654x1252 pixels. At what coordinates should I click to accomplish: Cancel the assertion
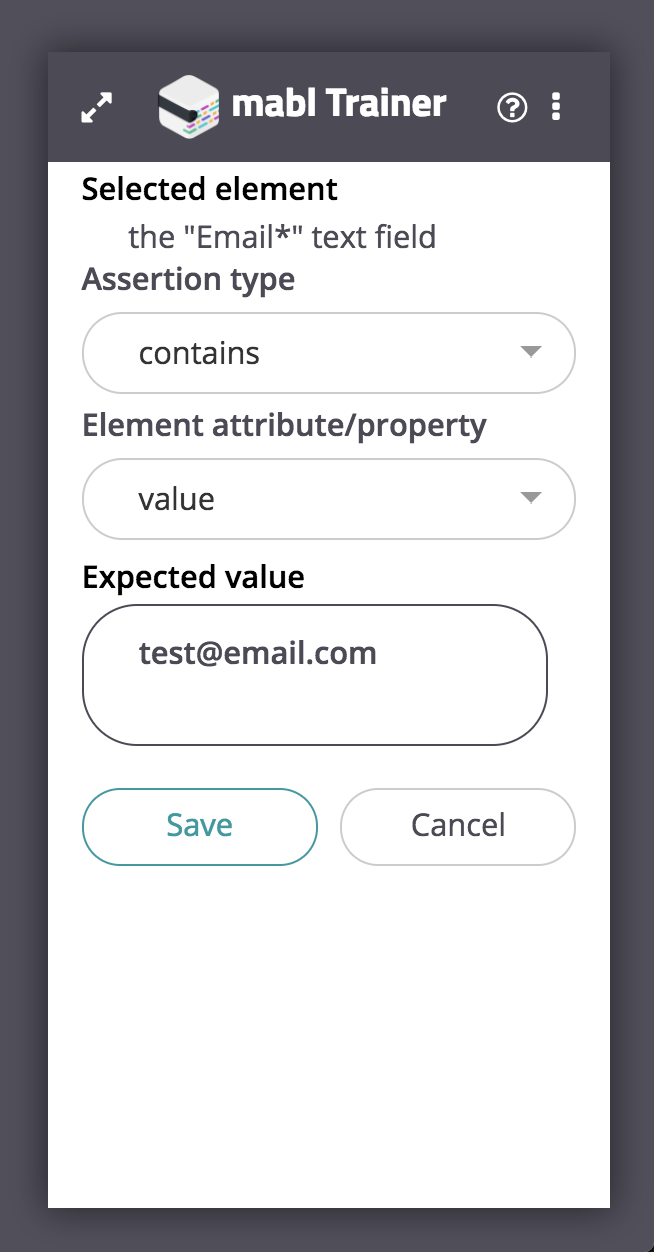click(x=458, y=826)
